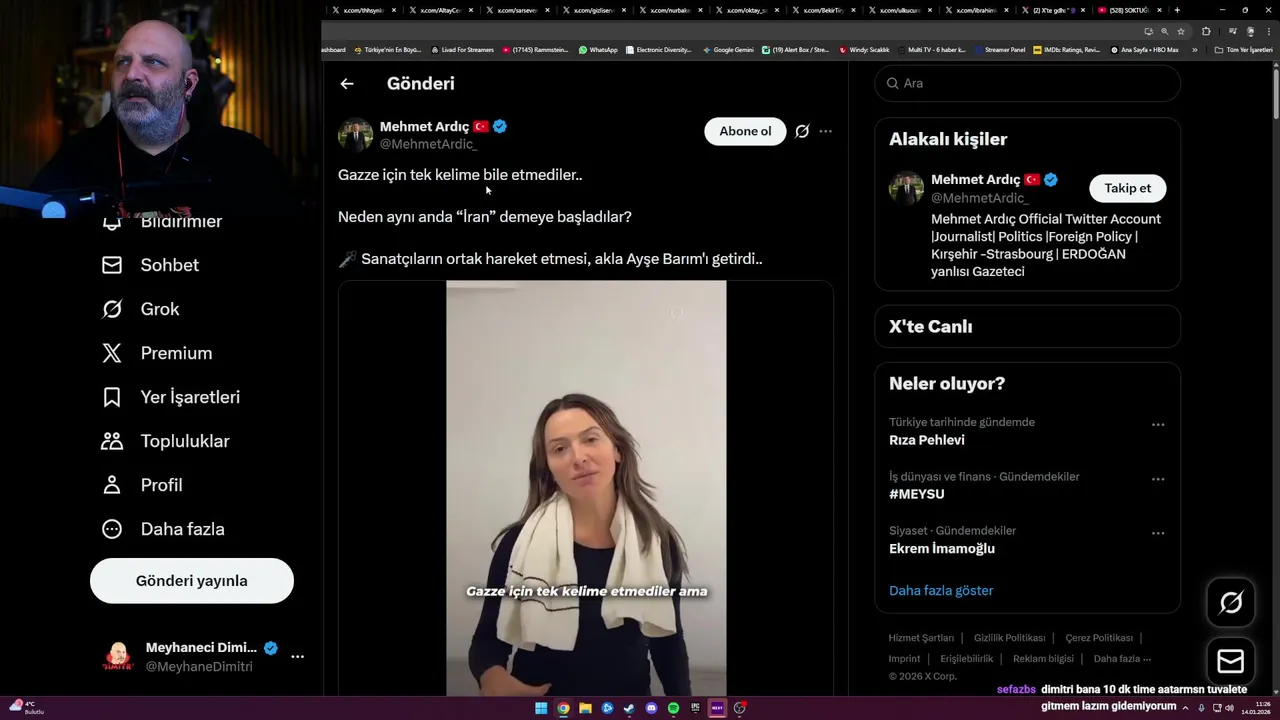This screenshot has width=1280, height=720.
Task: Switch to the x.com/sarsever tab
Action: click(x=517, y=10)
